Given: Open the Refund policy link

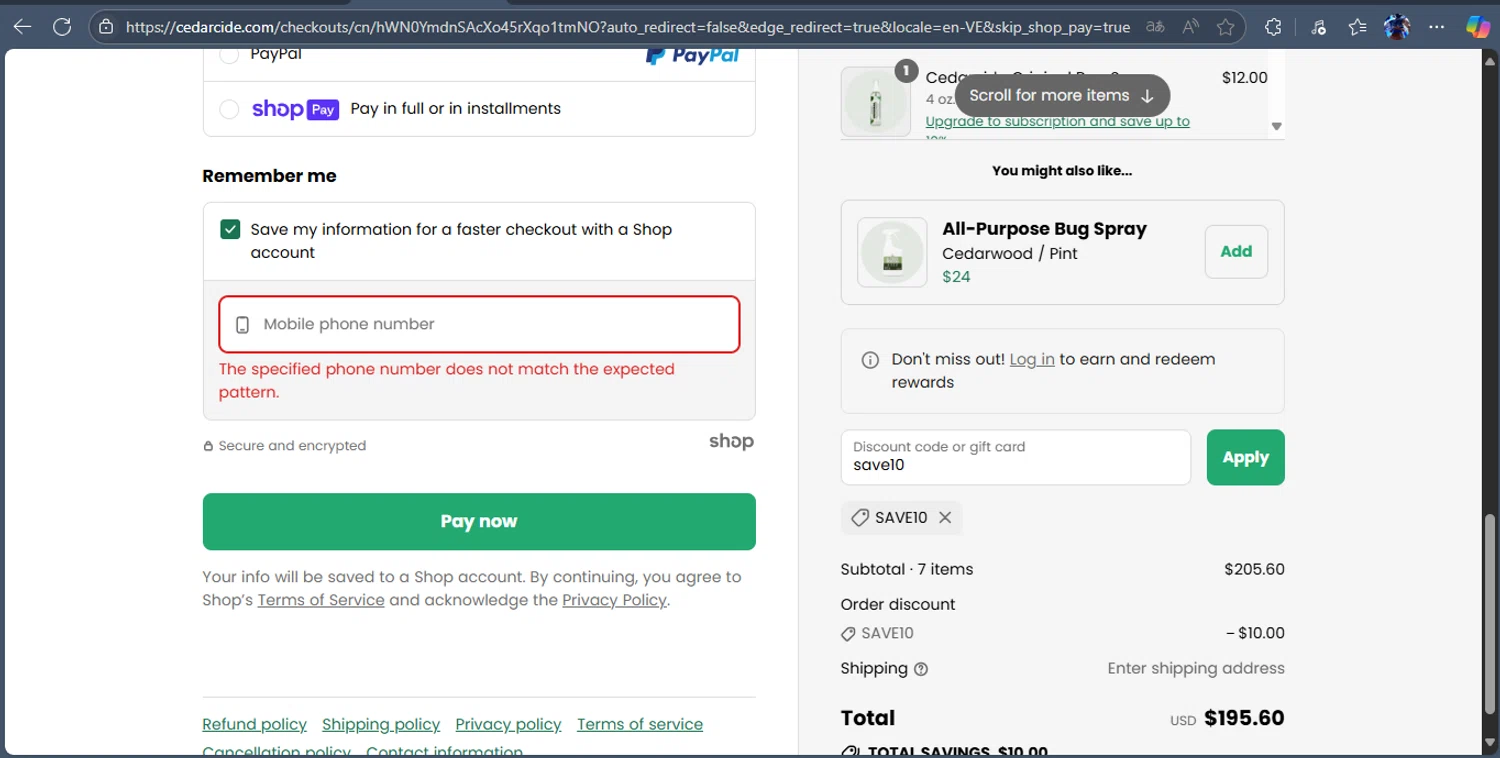Looking at the screenshot, I should (x=254, y=724).
